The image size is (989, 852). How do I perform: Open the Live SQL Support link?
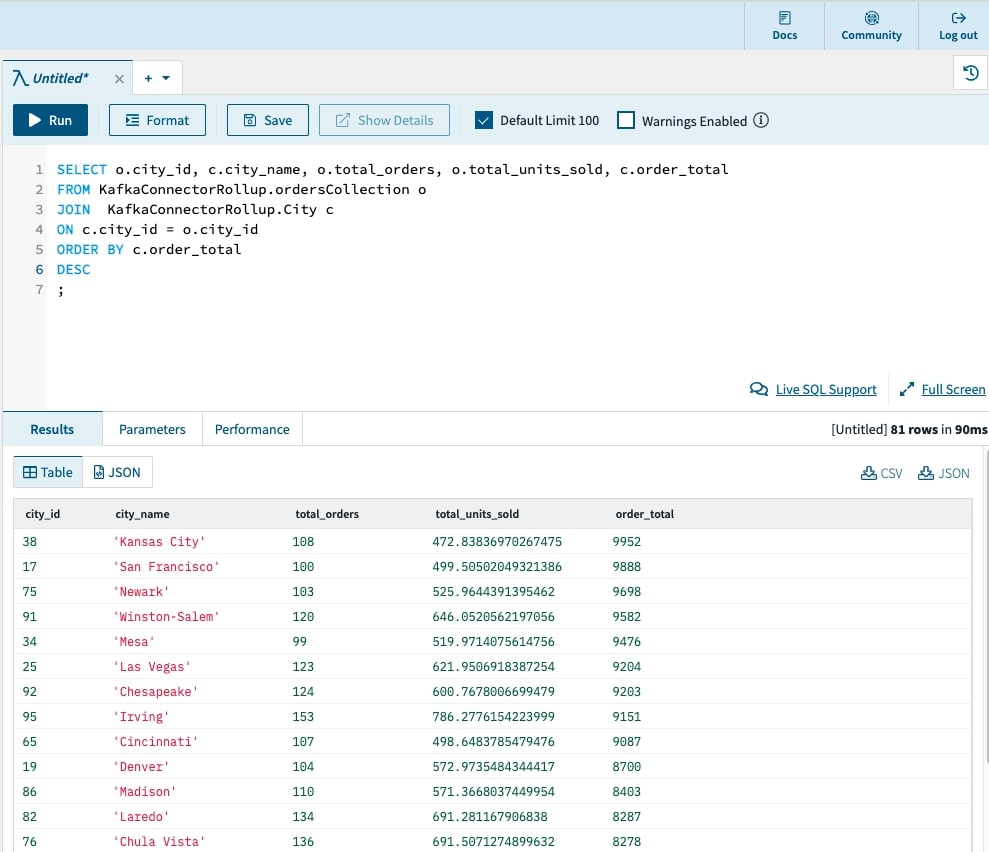825,389
